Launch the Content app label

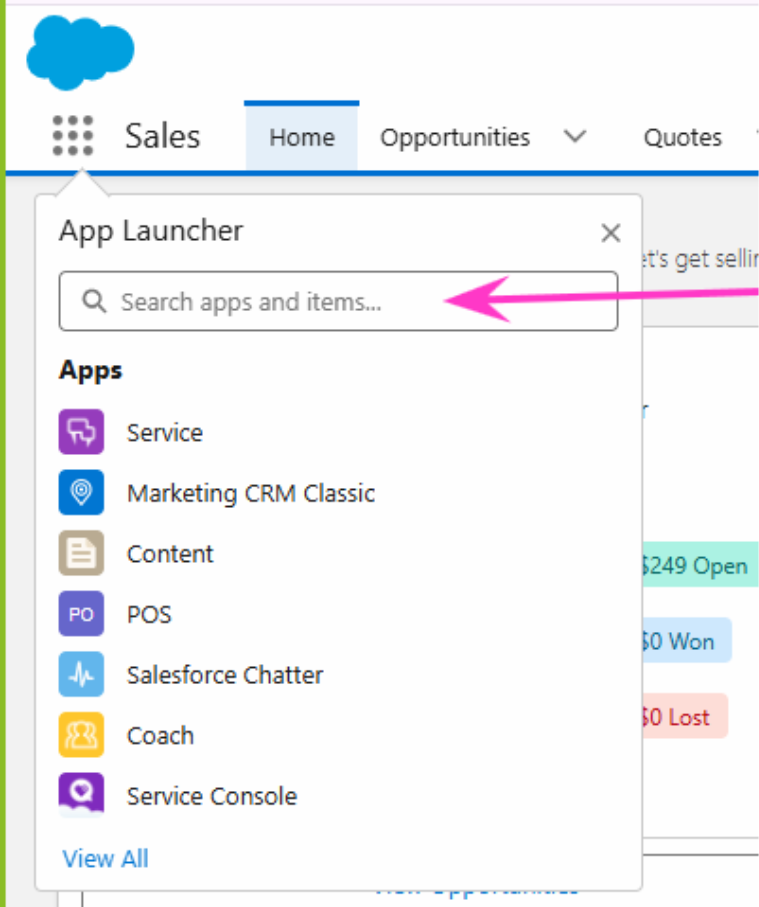pyautogui.click(x=170, y=554)
